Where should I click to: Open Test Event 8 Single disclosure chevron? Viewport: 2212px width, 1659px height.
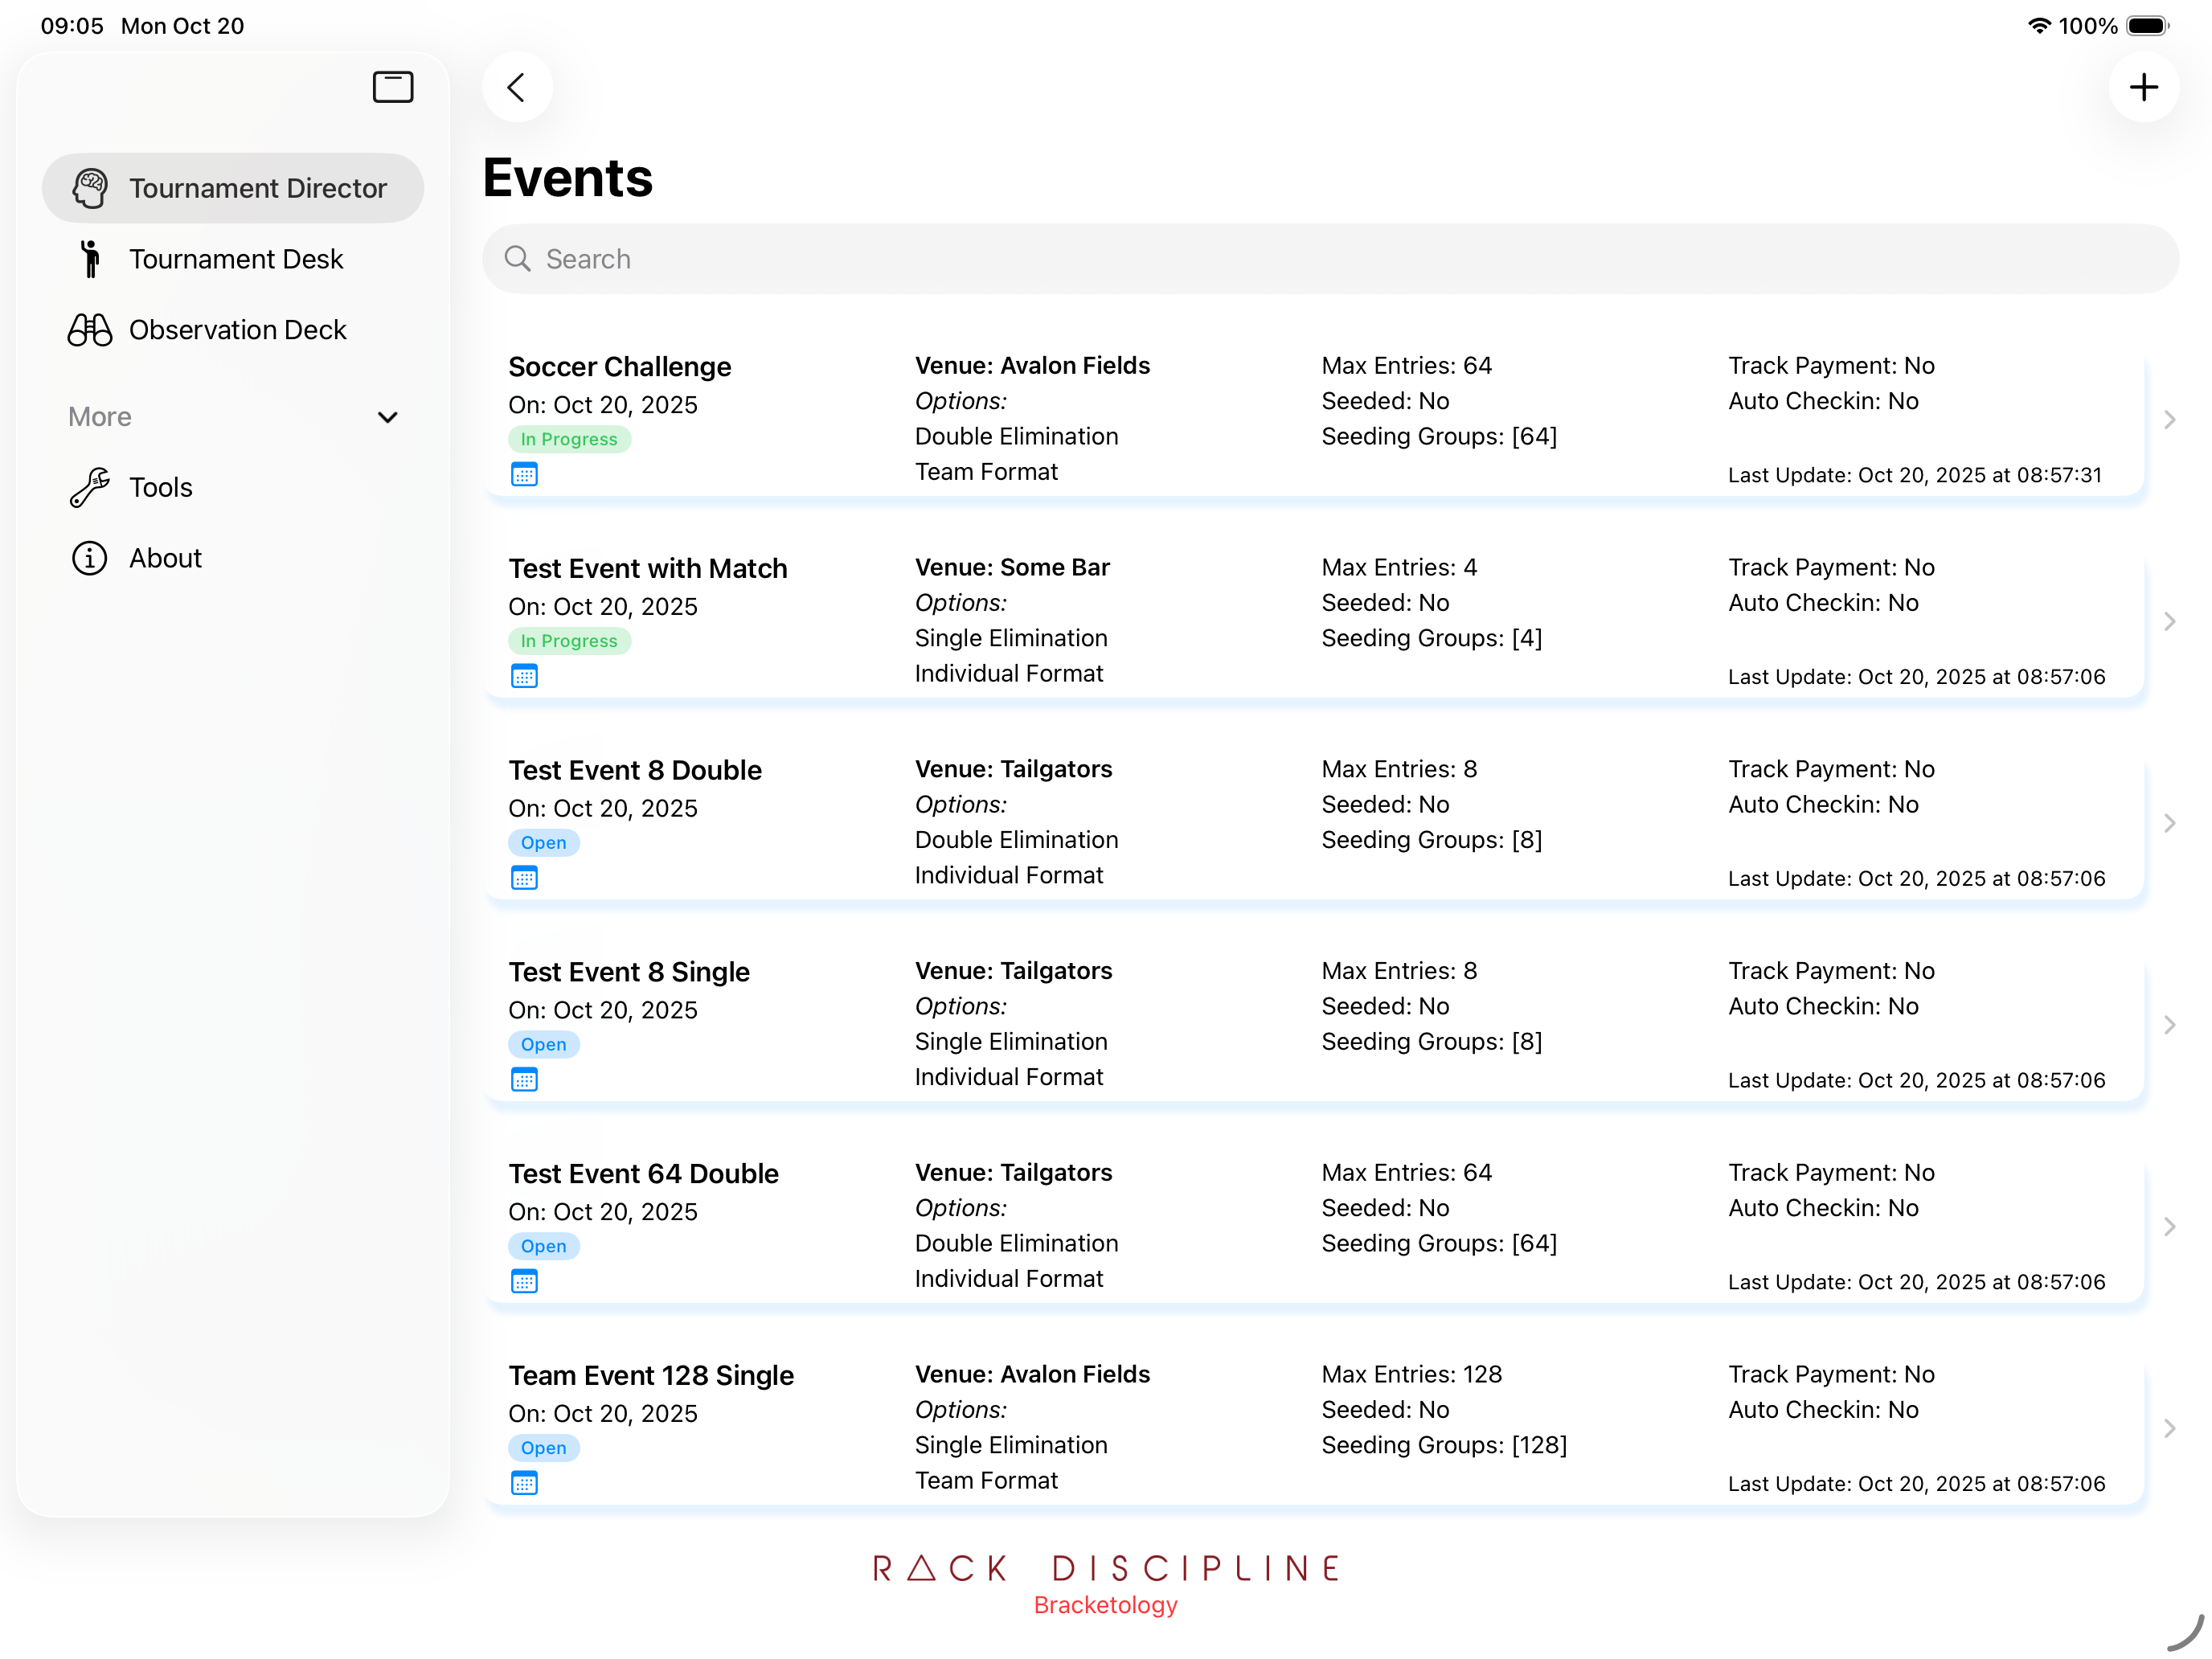[2169, 1025]
